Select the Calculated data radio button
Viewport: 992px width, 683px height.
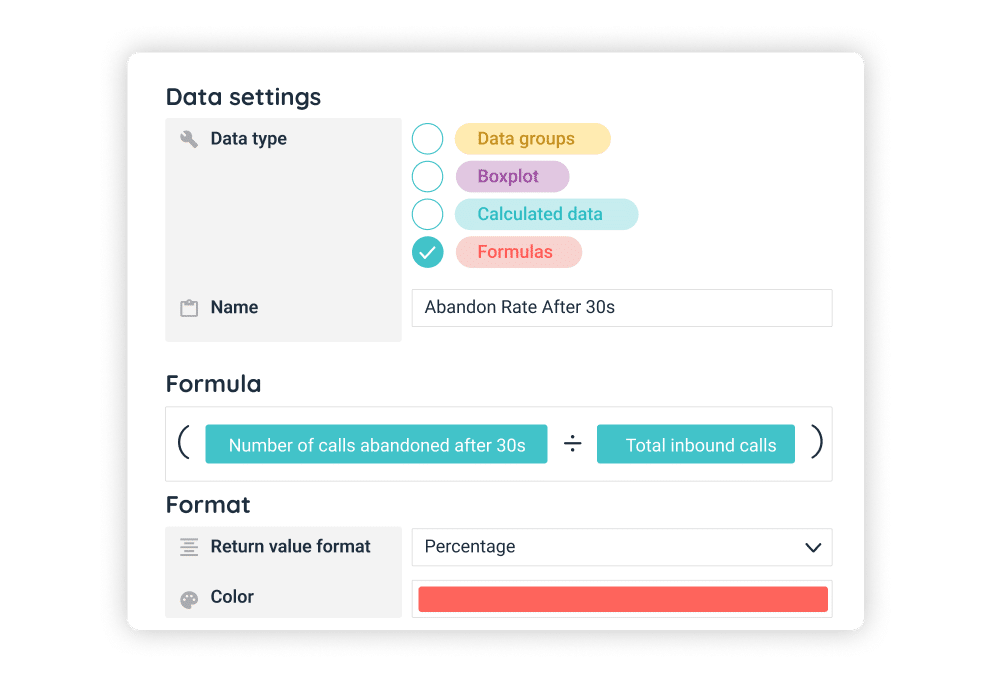tap(427, 214)
